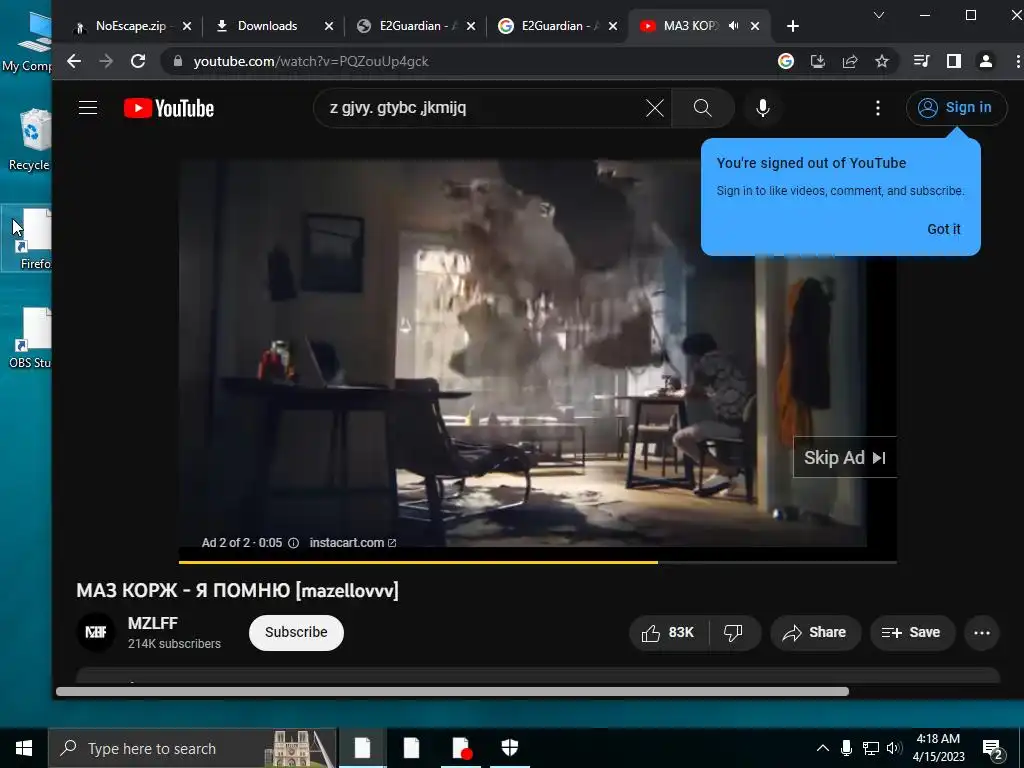Switch to Downloads tab
Image resolution: width=1024 pixels, height=768 pixels.
pyautogui.click(x=266, y=26)
